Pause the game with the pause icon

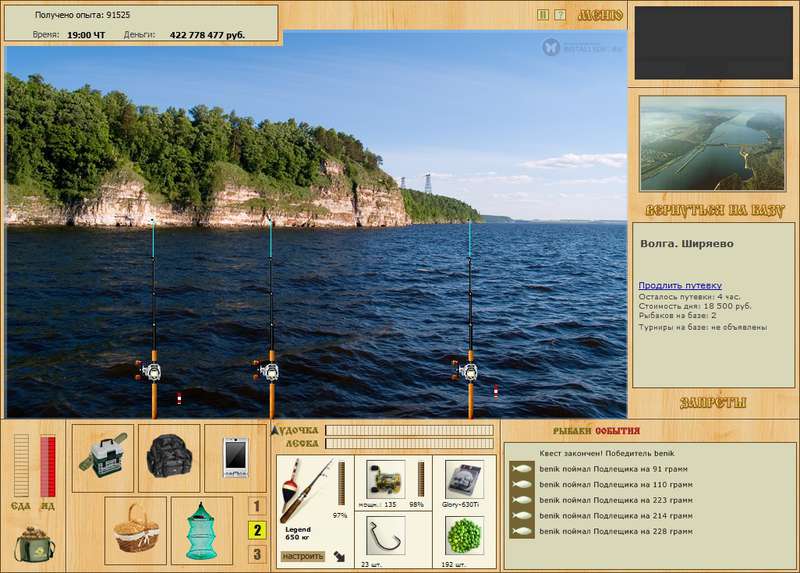[543, 15]
